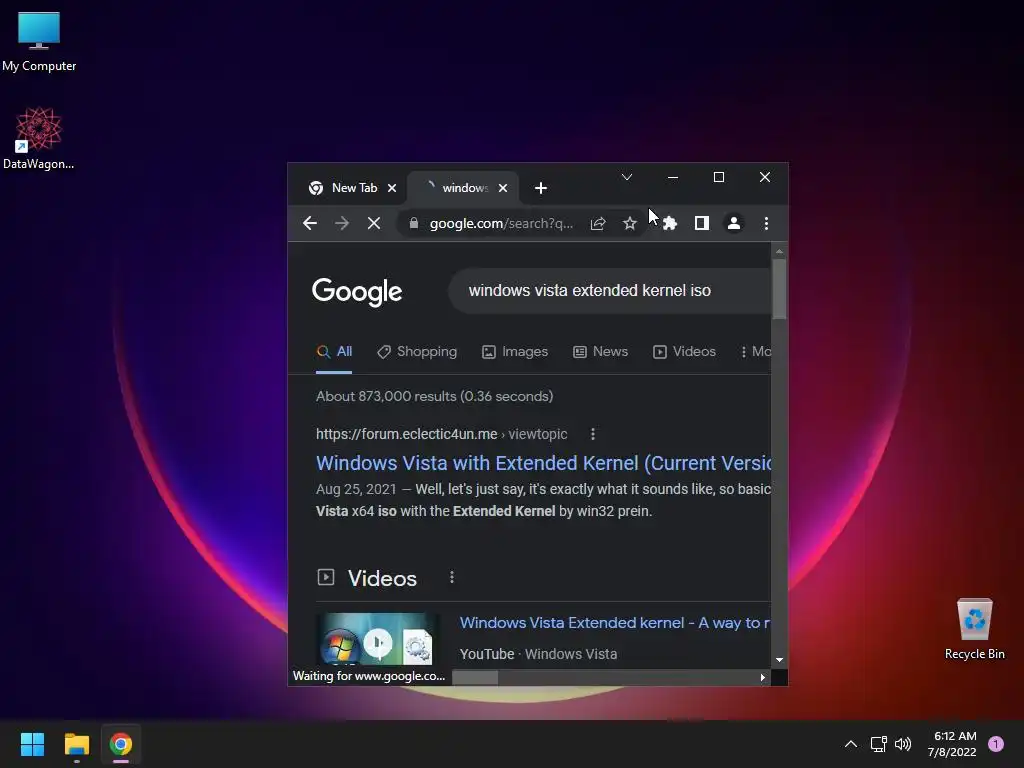Click the horizontal scrollbar thumb

coord(475,677)
